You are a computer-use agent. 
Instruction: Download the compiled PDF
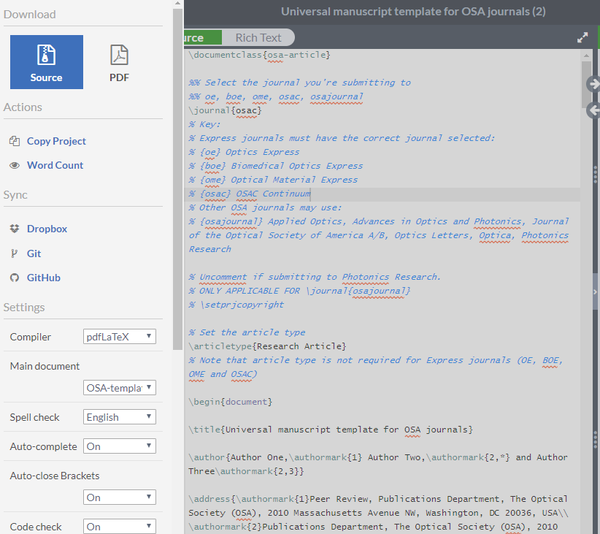(x=119, y=62)
